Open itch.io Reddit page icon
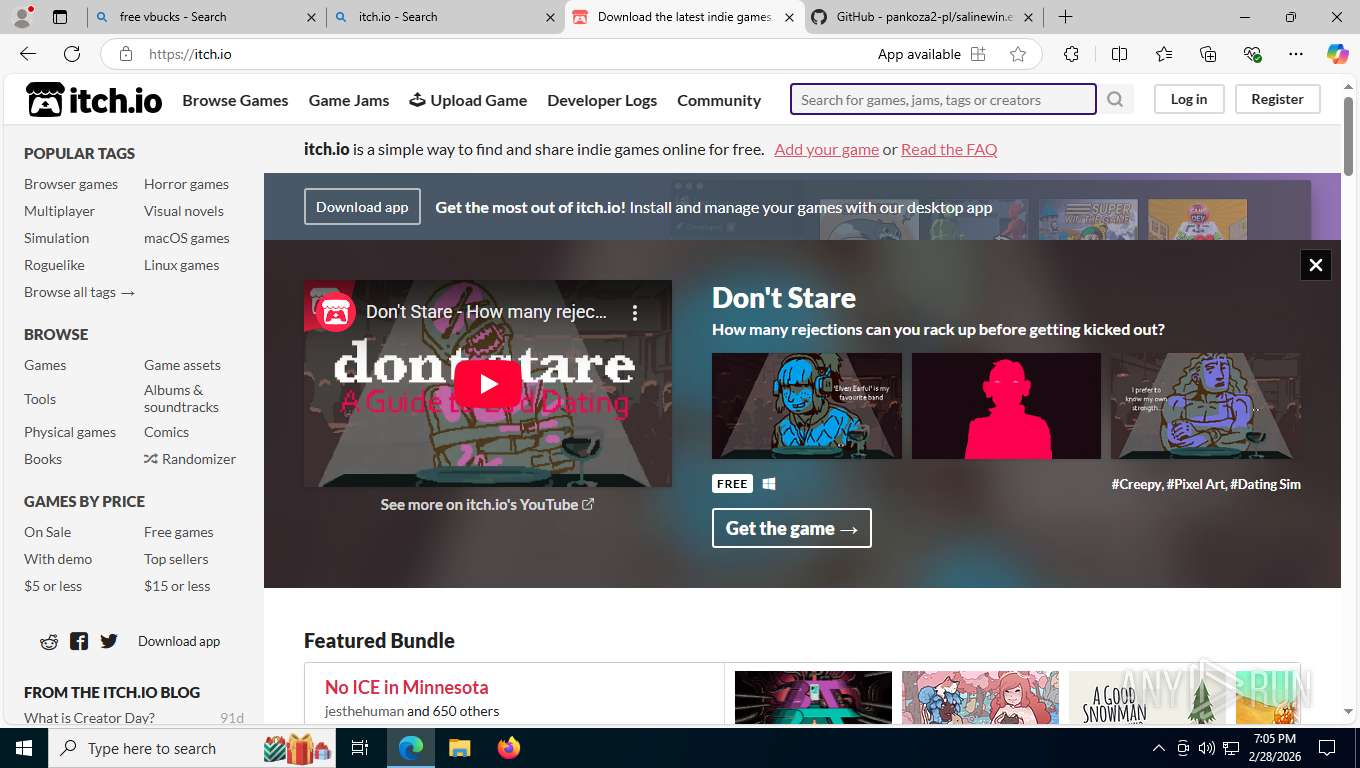The image size is (1360, 768). [49, 641]
